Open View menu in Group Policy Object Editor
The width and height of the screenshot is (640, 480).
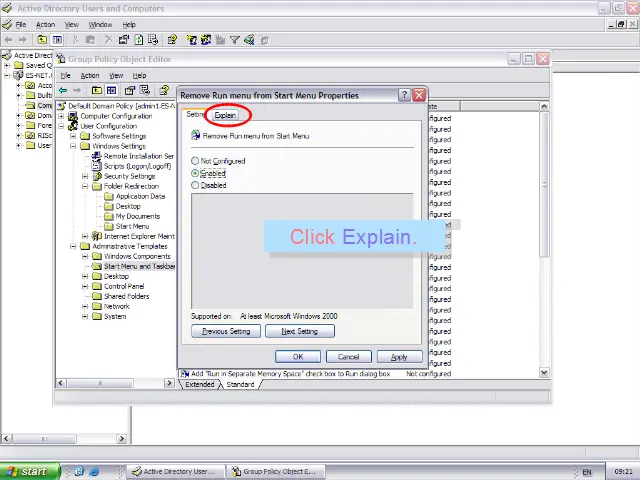[x=116, y=76]
